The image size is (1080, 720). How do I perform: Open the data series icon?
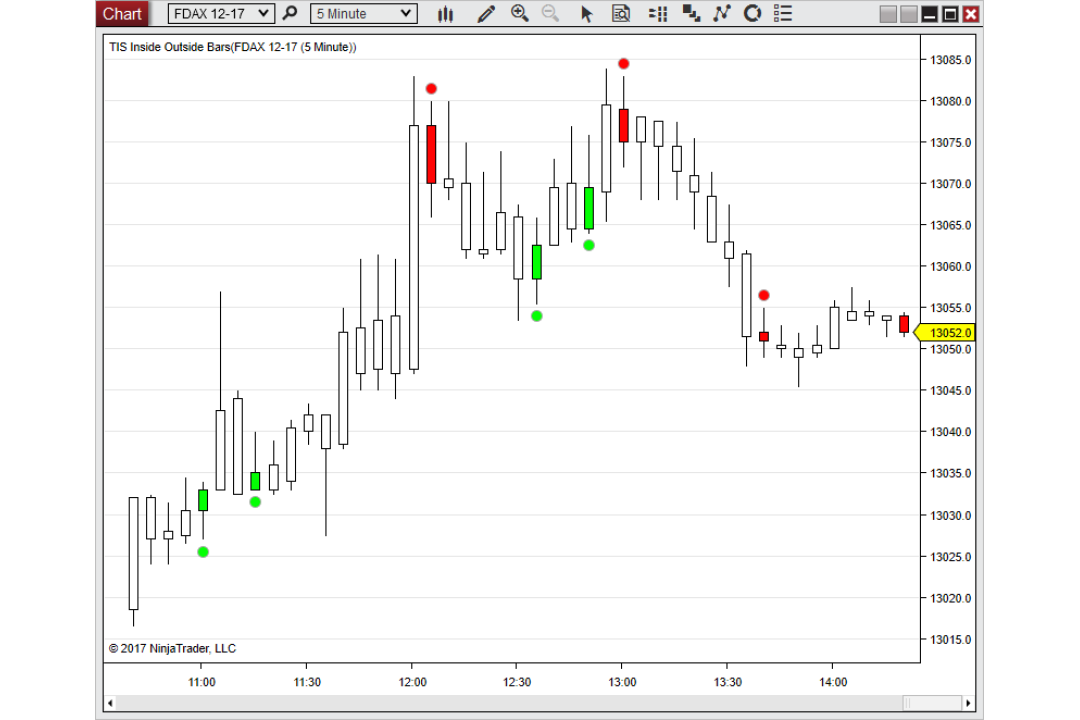(691, 14)
